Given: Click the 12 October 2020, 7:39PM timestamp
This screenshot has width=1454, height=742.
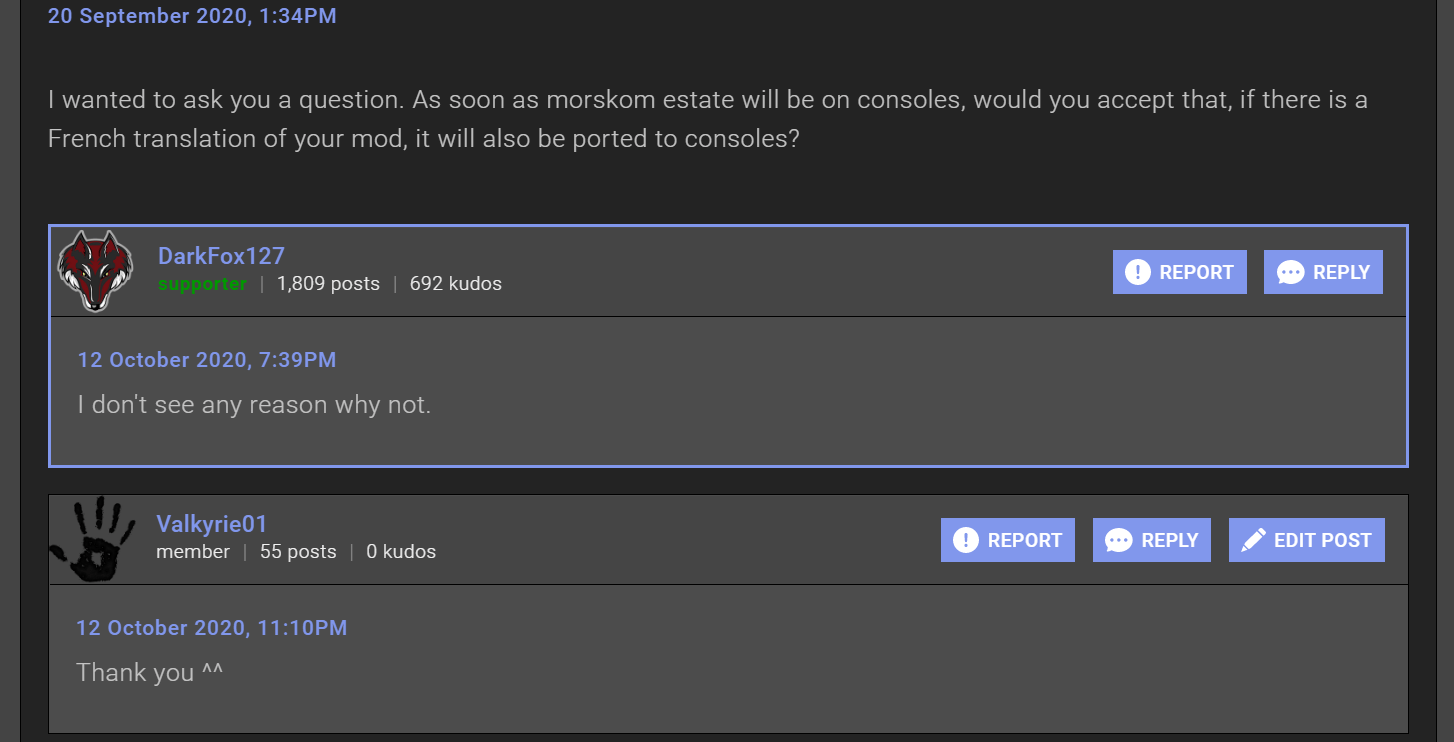Looking at the screenshot, I should pos(207,360).
